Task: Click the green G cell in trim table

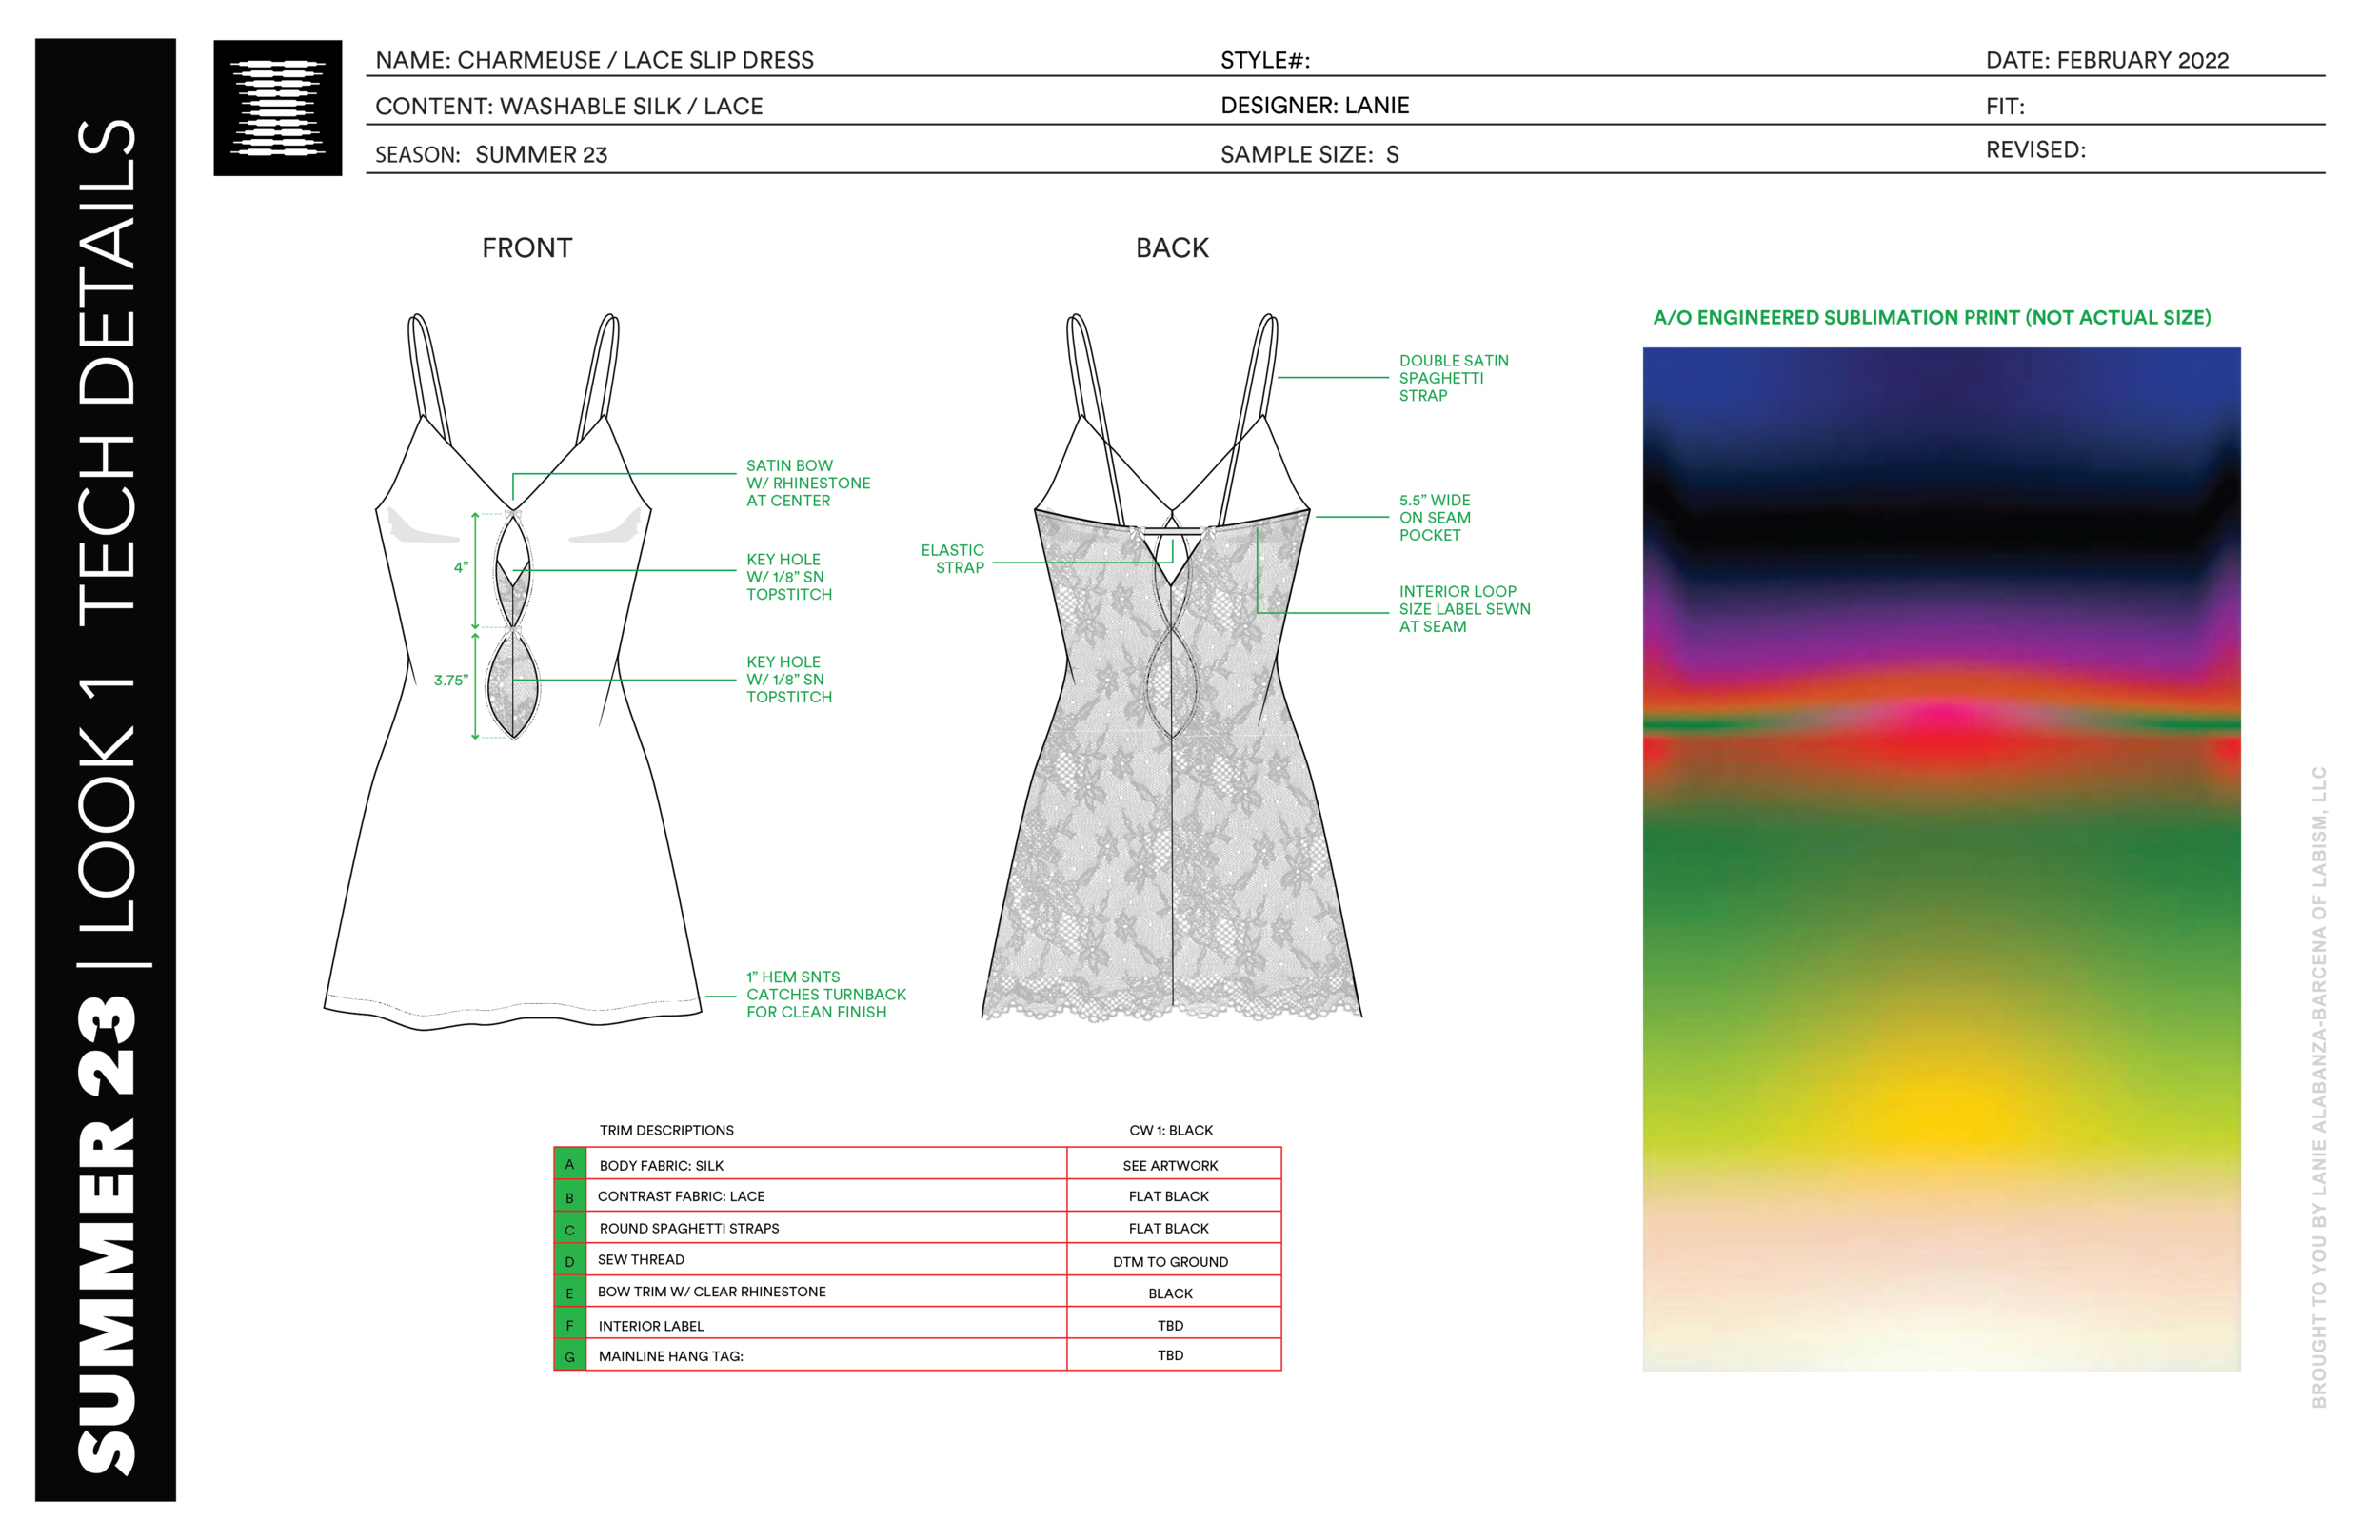Action: [570, 1356]
